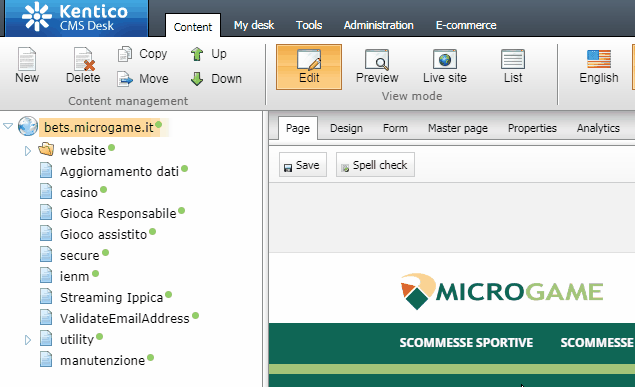Collapse the bets.microgame.it root node
The image size is (635, 387).
click(8, 126)
